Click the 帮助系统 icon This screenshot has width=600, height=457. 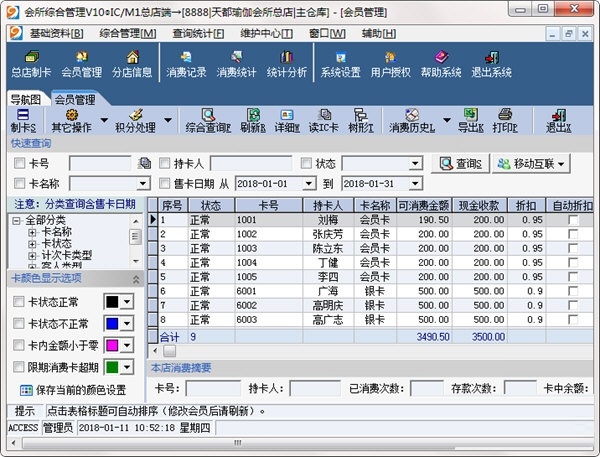[441, 63]
